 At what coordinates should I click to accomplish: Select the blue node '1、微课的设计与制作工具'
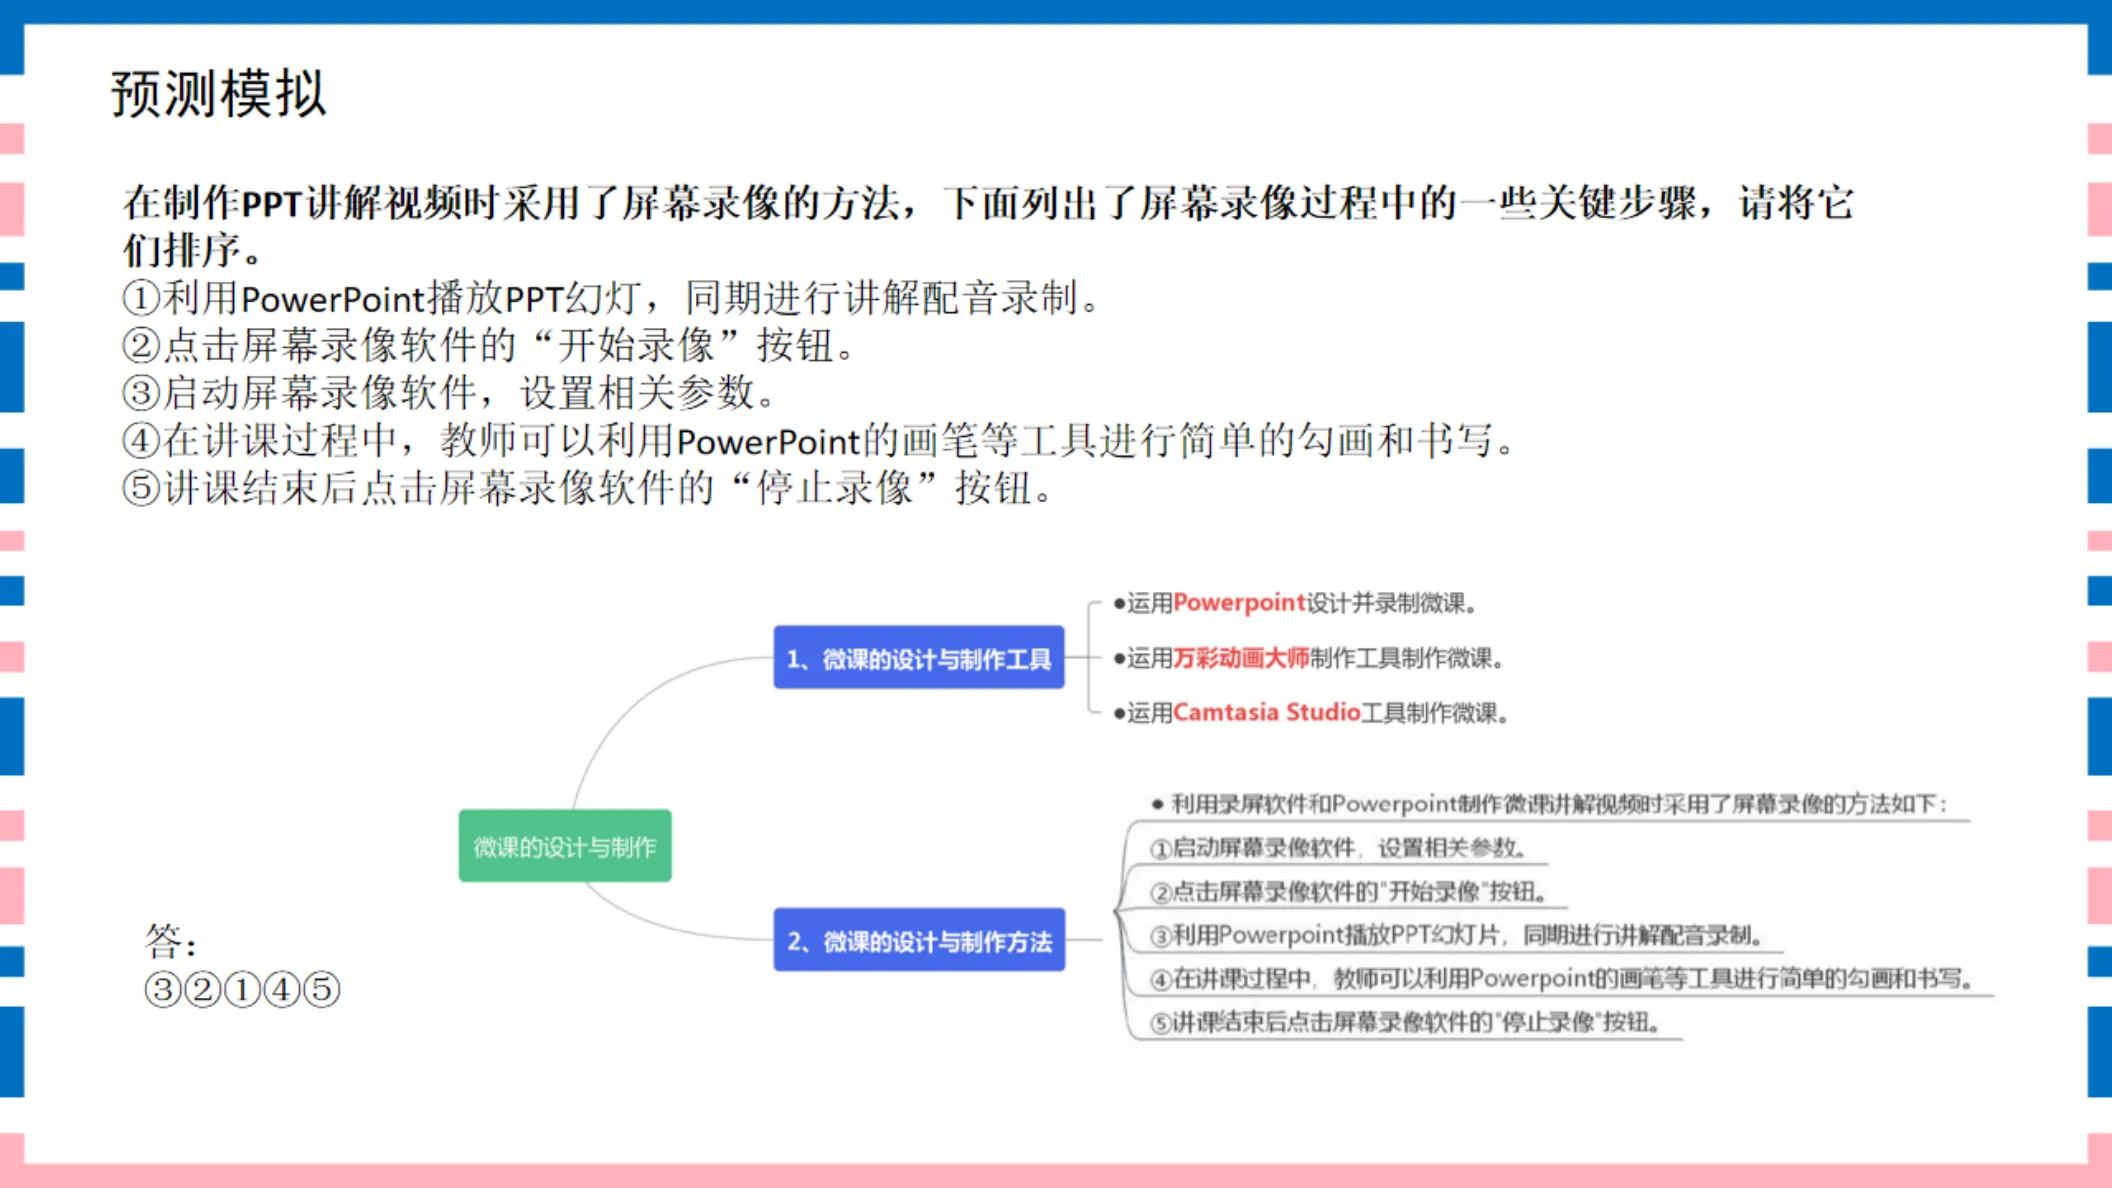[919, 658]
